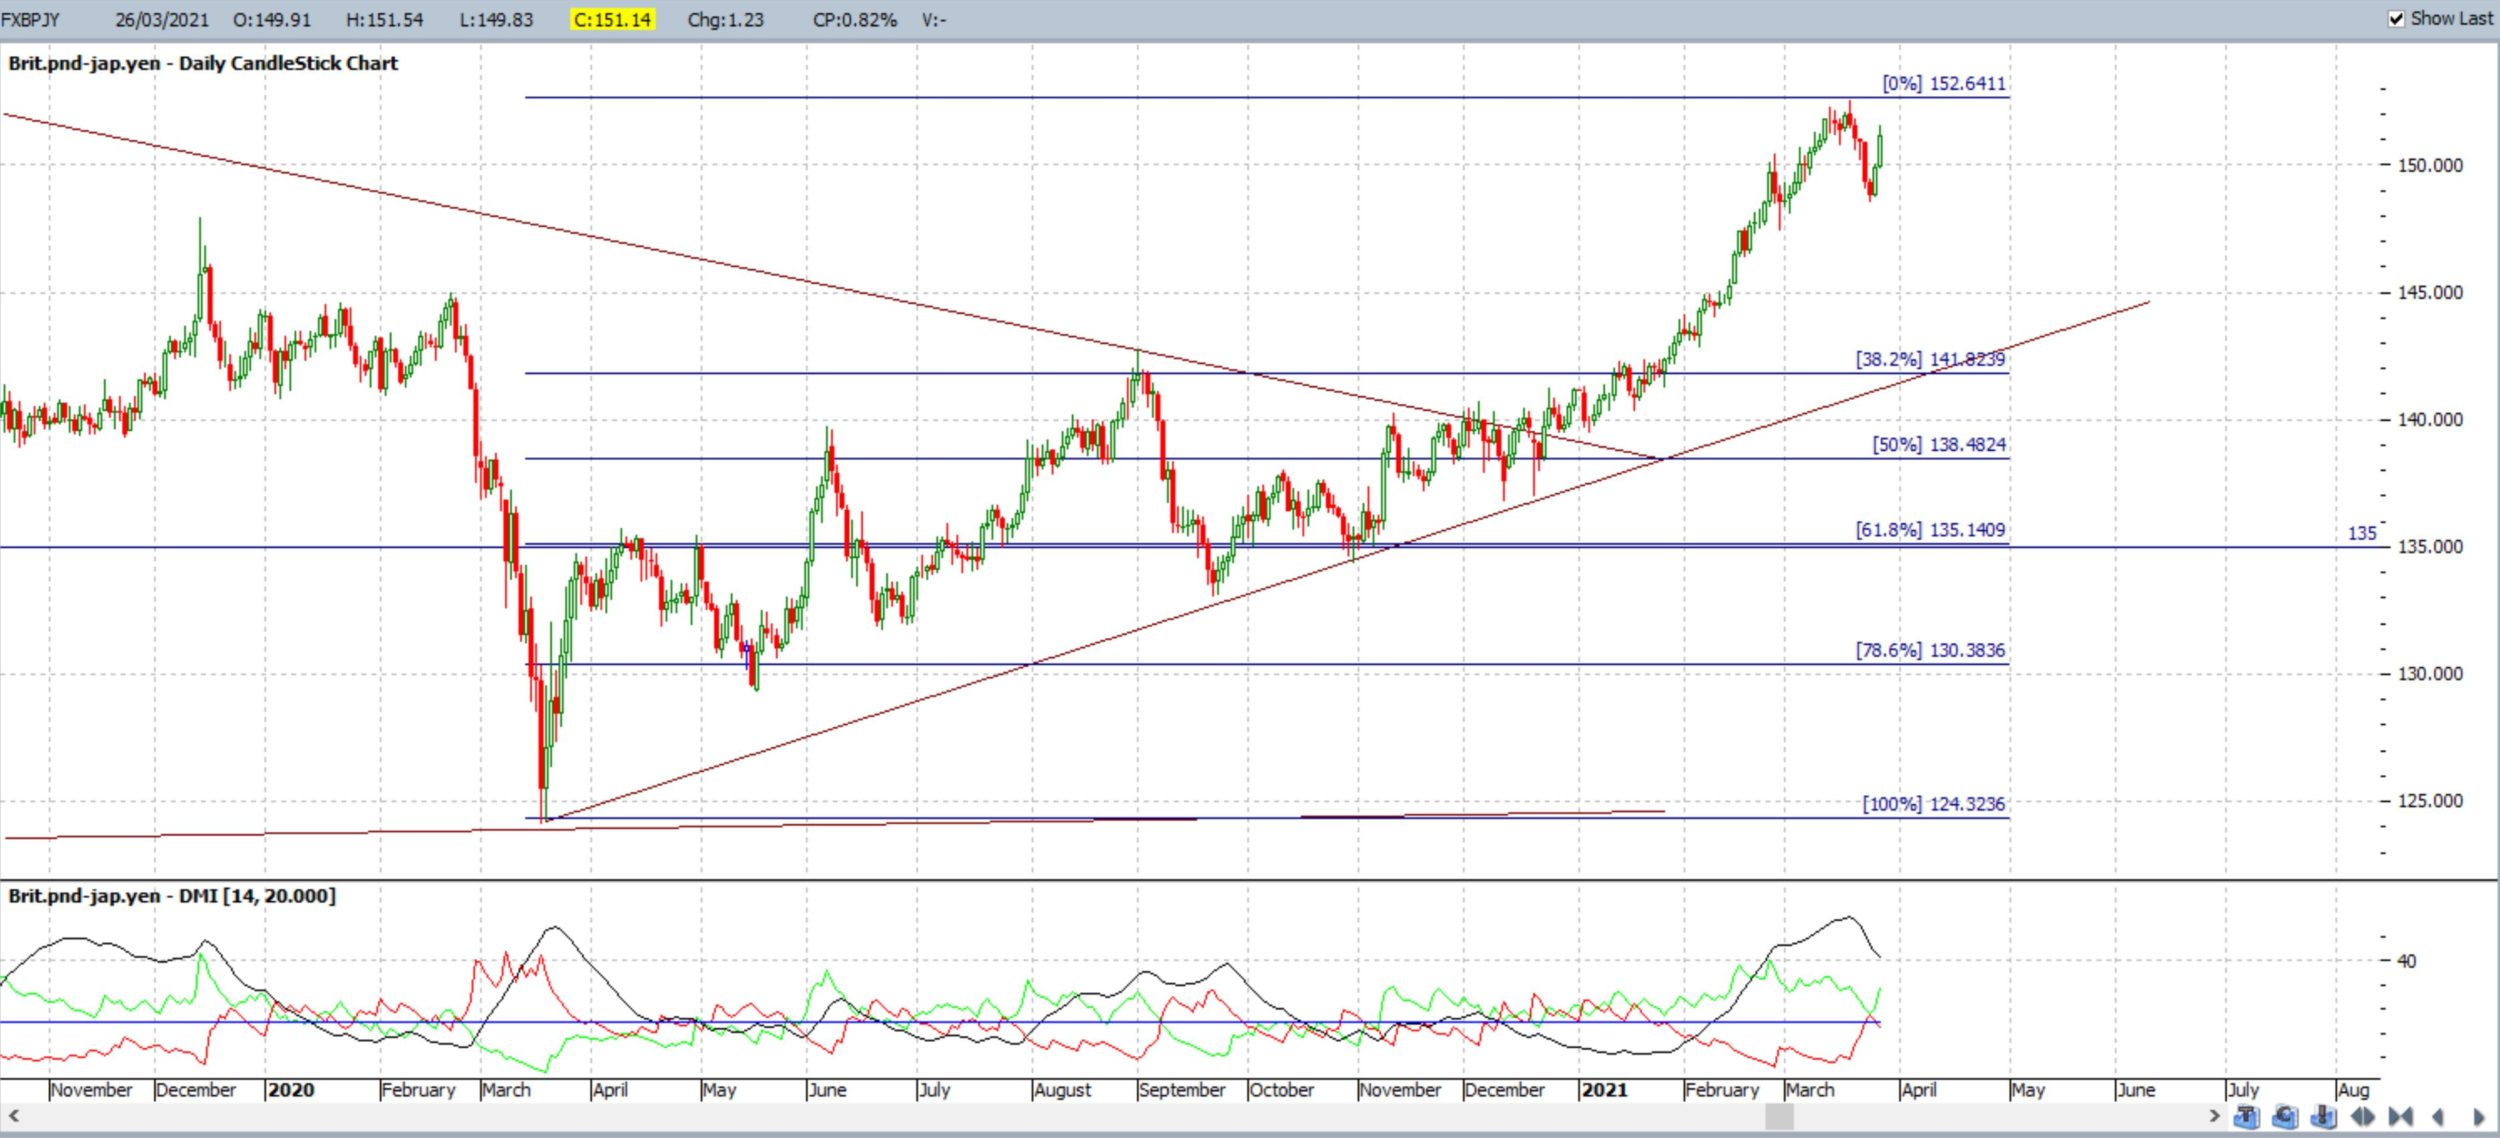This screenshot has width=2500, height=1138.
Task: Click the horizontal scrollbar right arrow
Action: [2214, 1115]
